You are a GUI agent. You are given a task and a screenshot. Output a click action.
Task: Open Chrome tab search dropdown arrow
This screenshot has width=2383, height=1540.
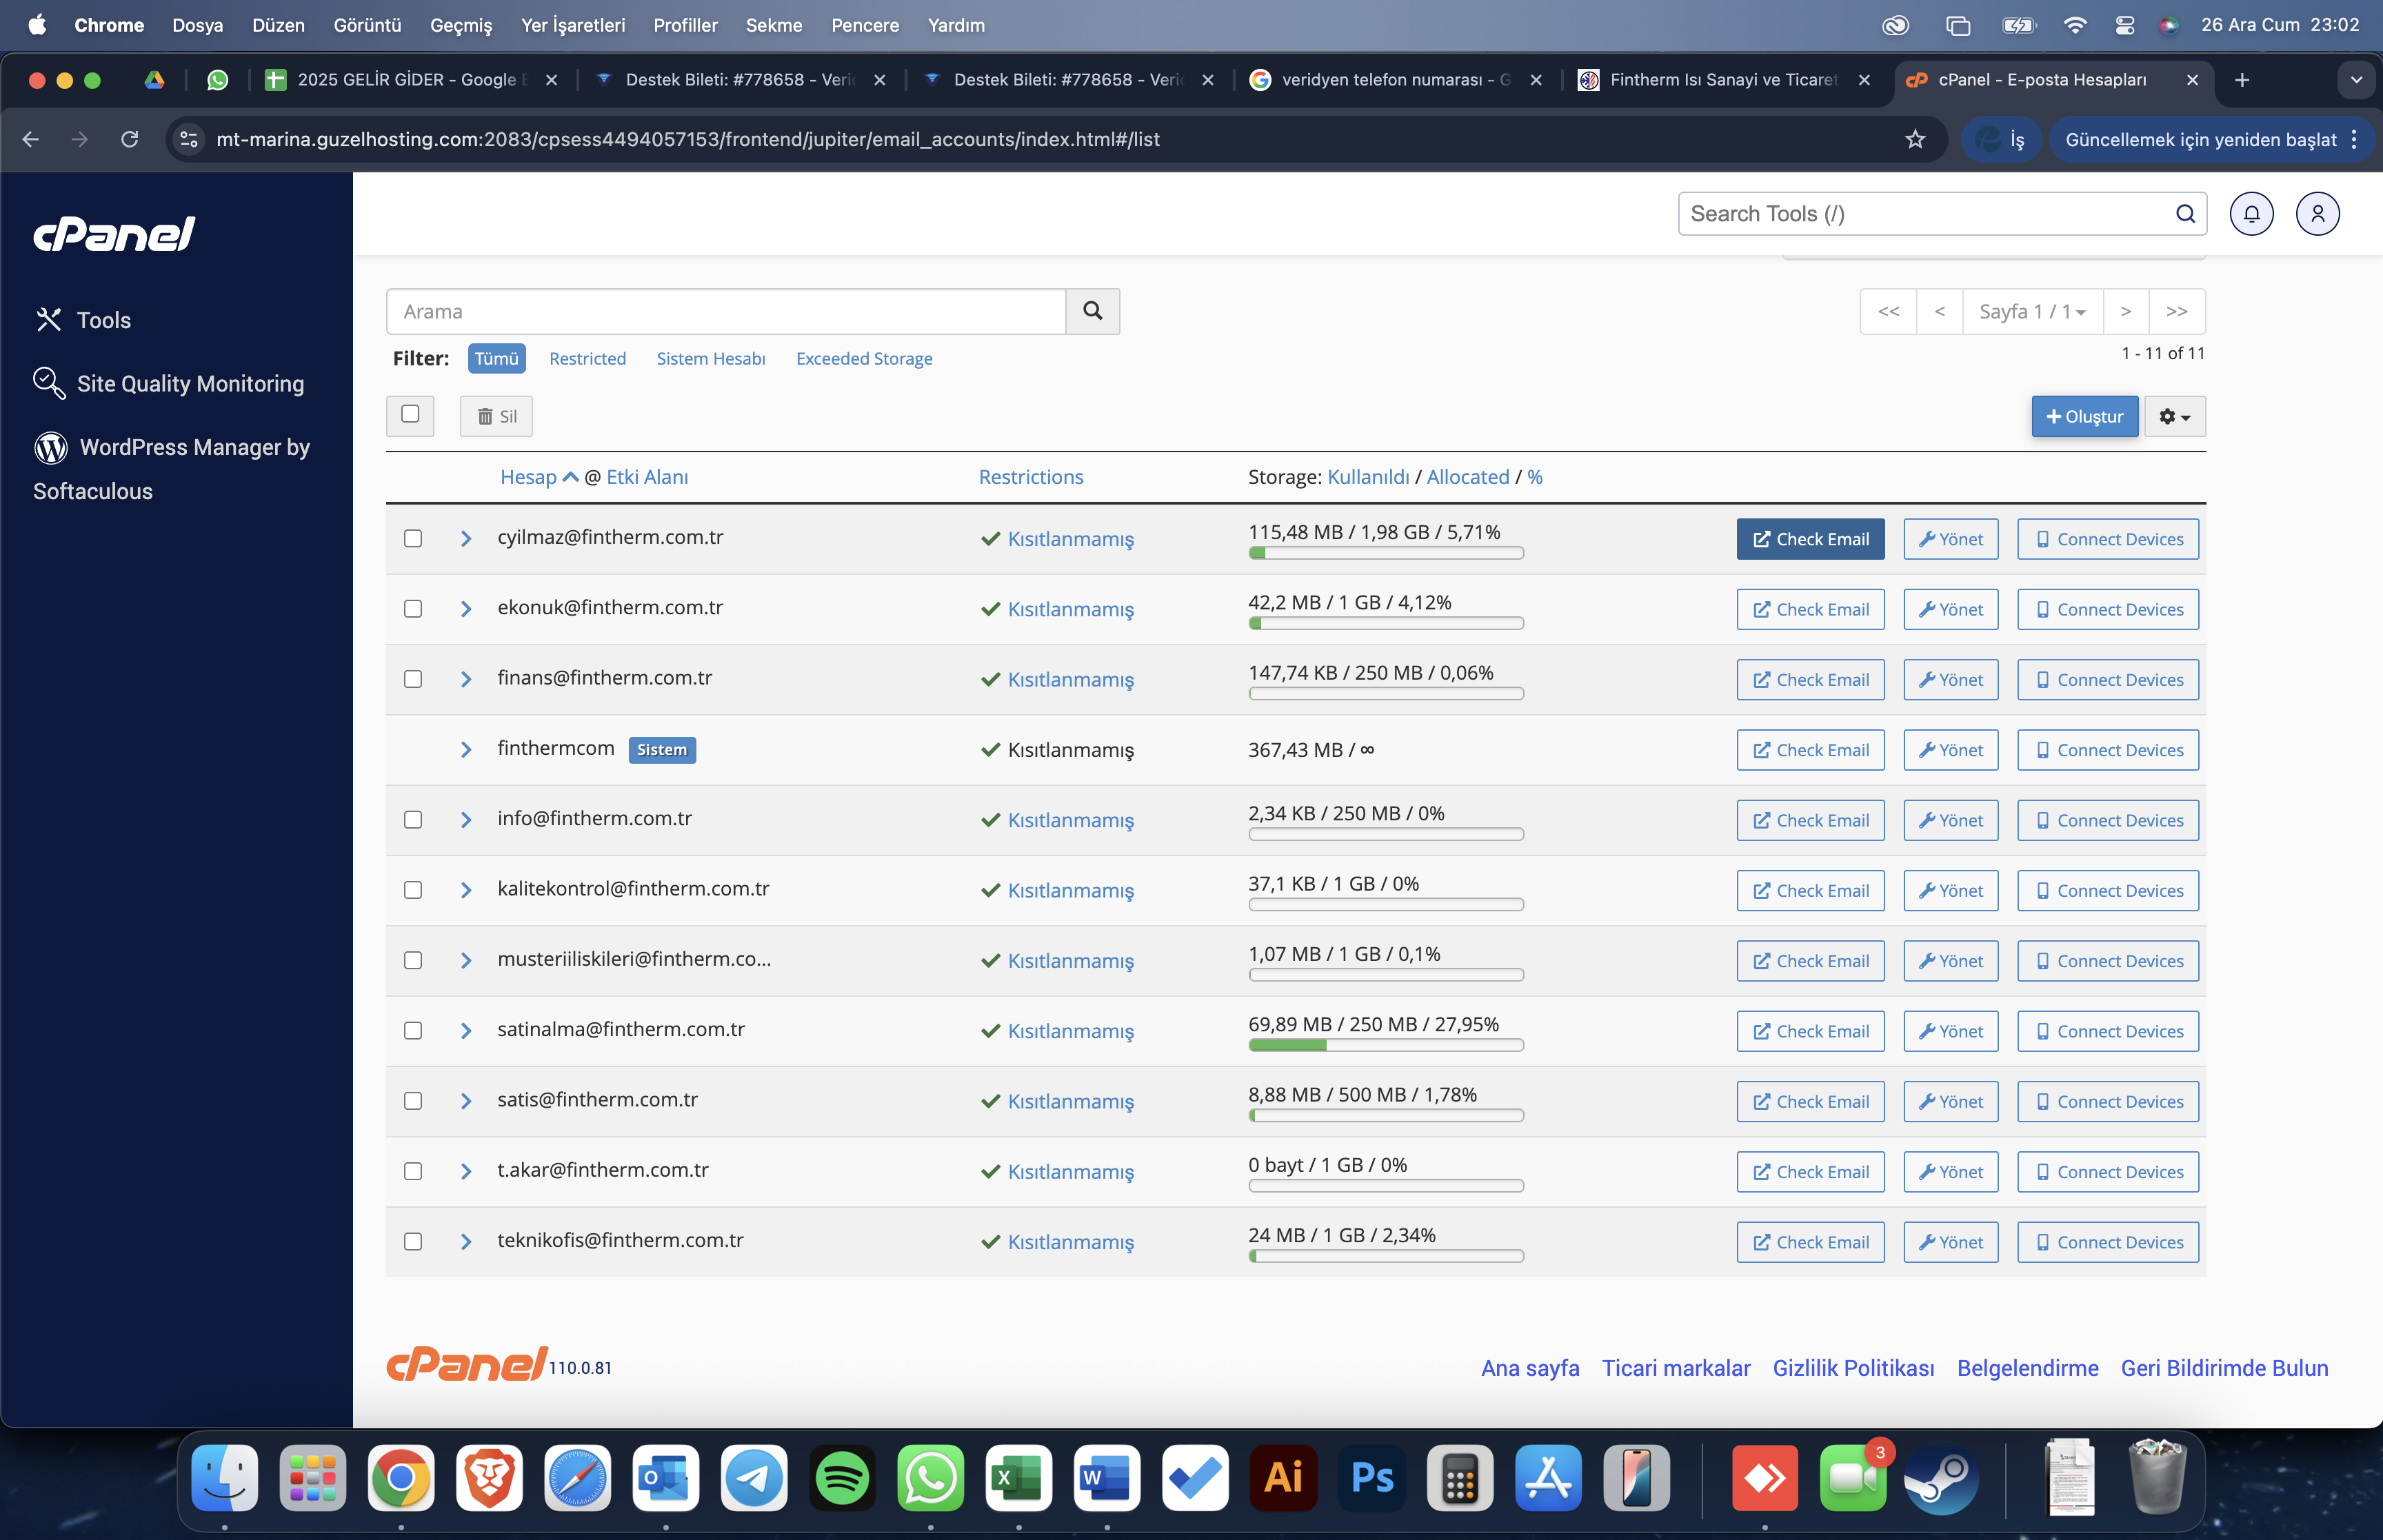[x=2356, y=80]
